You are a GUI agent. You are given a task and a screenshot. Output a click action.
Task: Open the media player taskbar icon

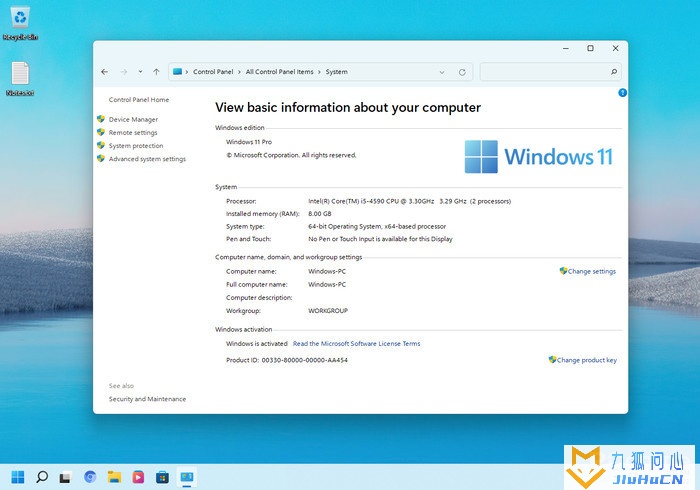[138, 477]
